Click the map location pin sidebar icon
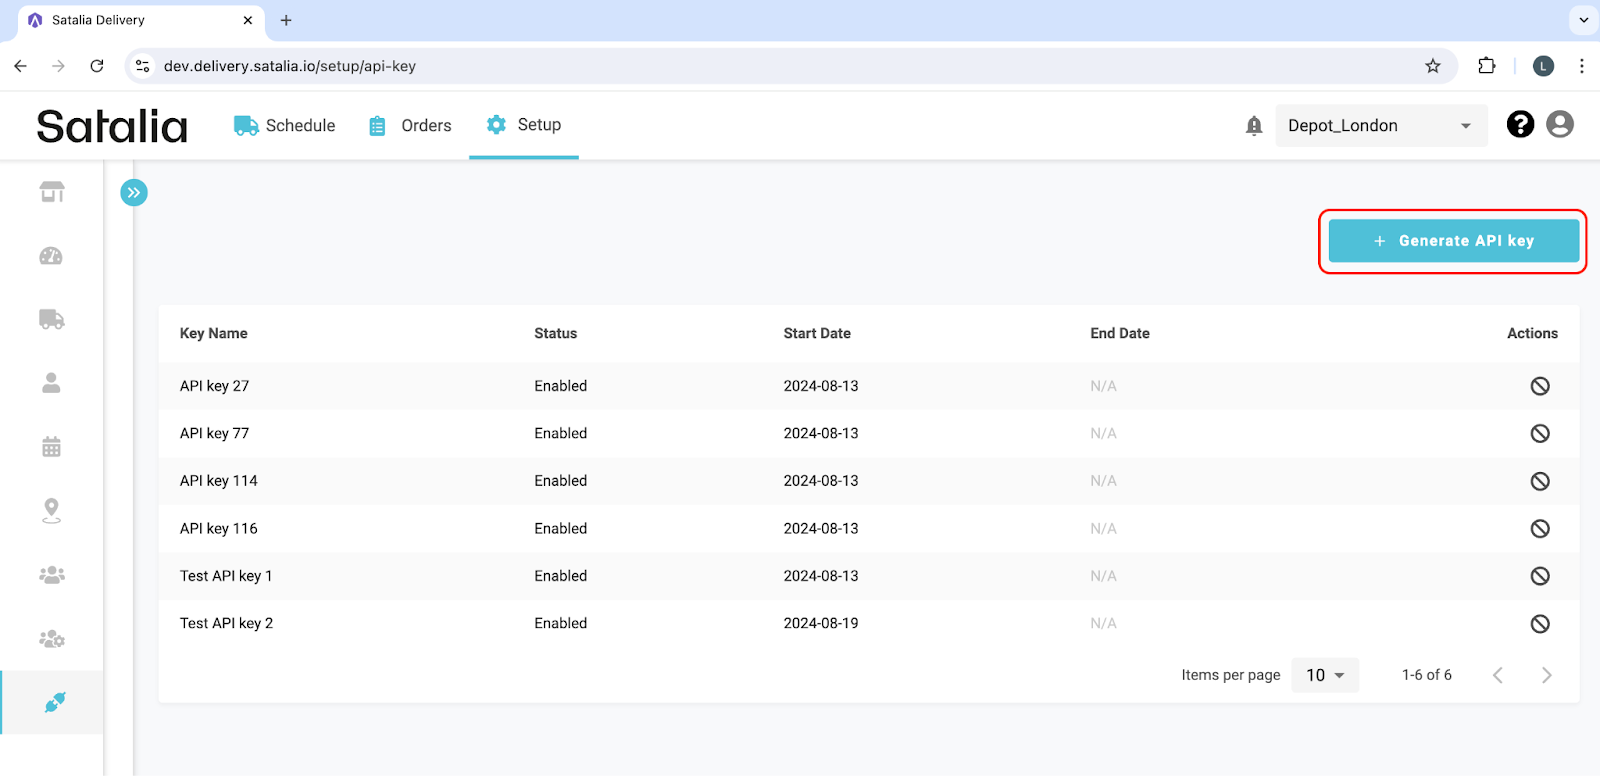Viewport: 1600px width, 776px height. (x=51, y=511)
